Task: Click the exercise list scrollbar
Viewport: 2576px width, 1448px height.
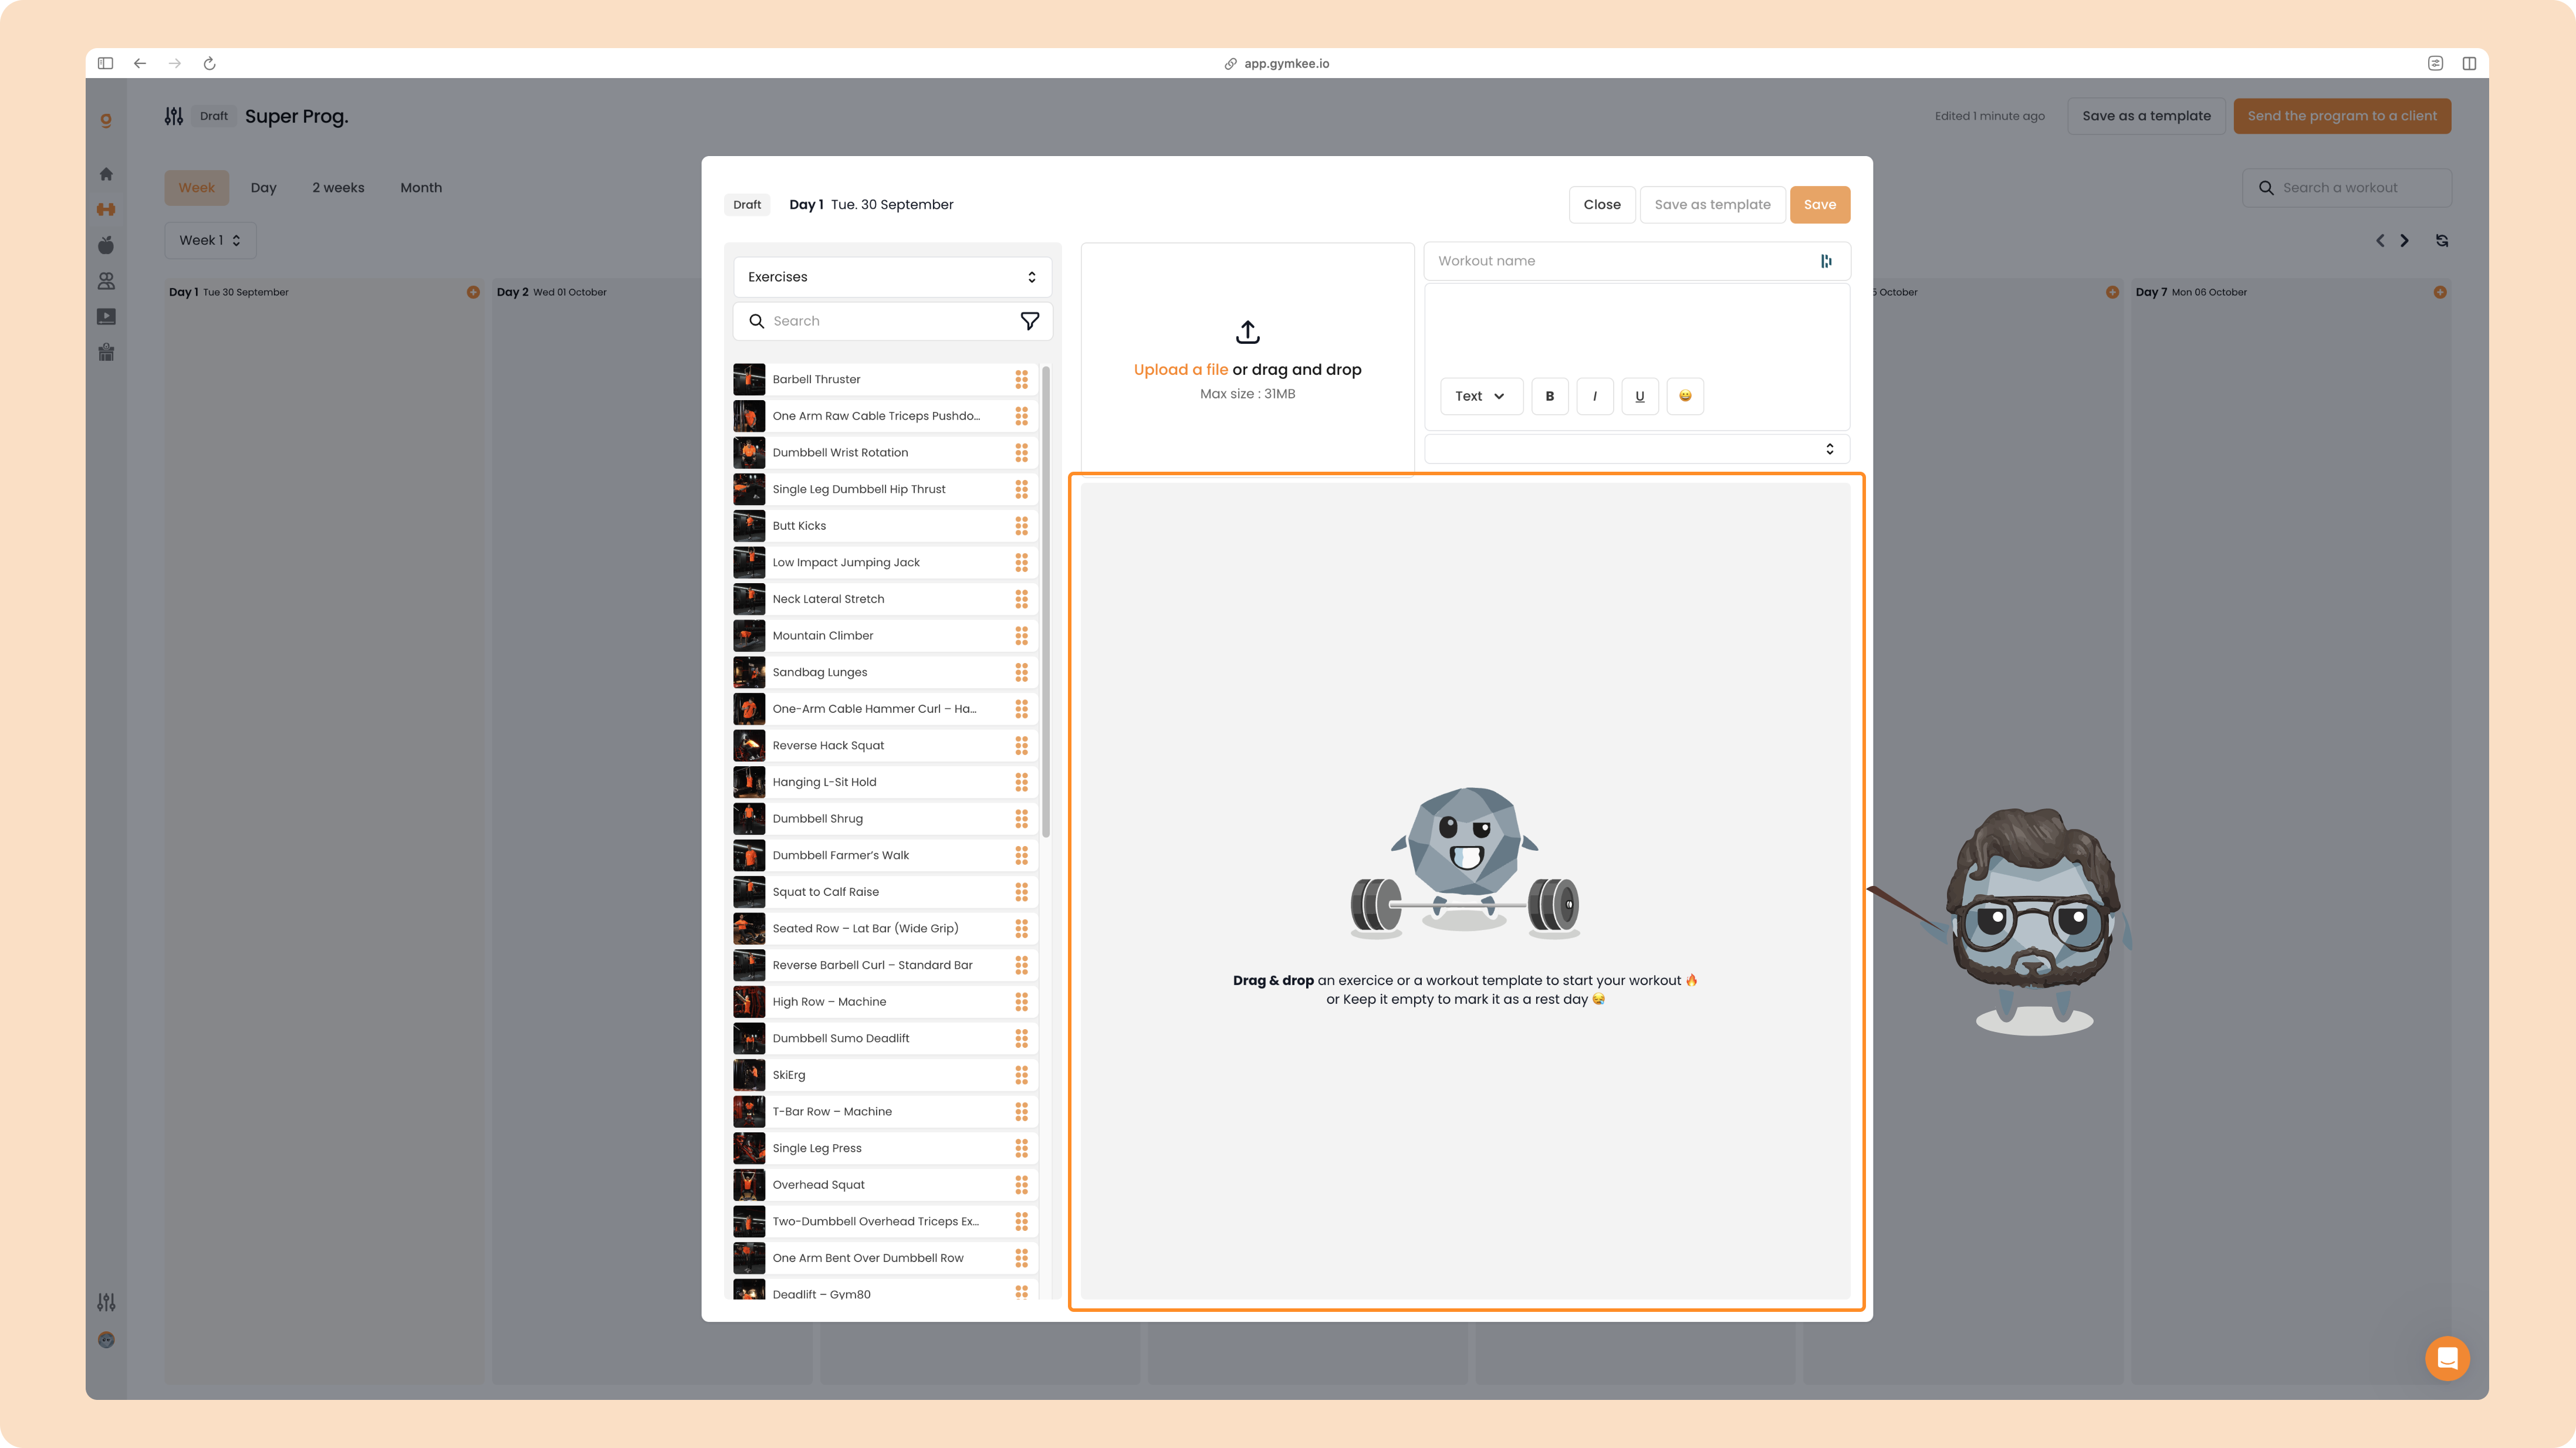Action: pos(1045,601)
